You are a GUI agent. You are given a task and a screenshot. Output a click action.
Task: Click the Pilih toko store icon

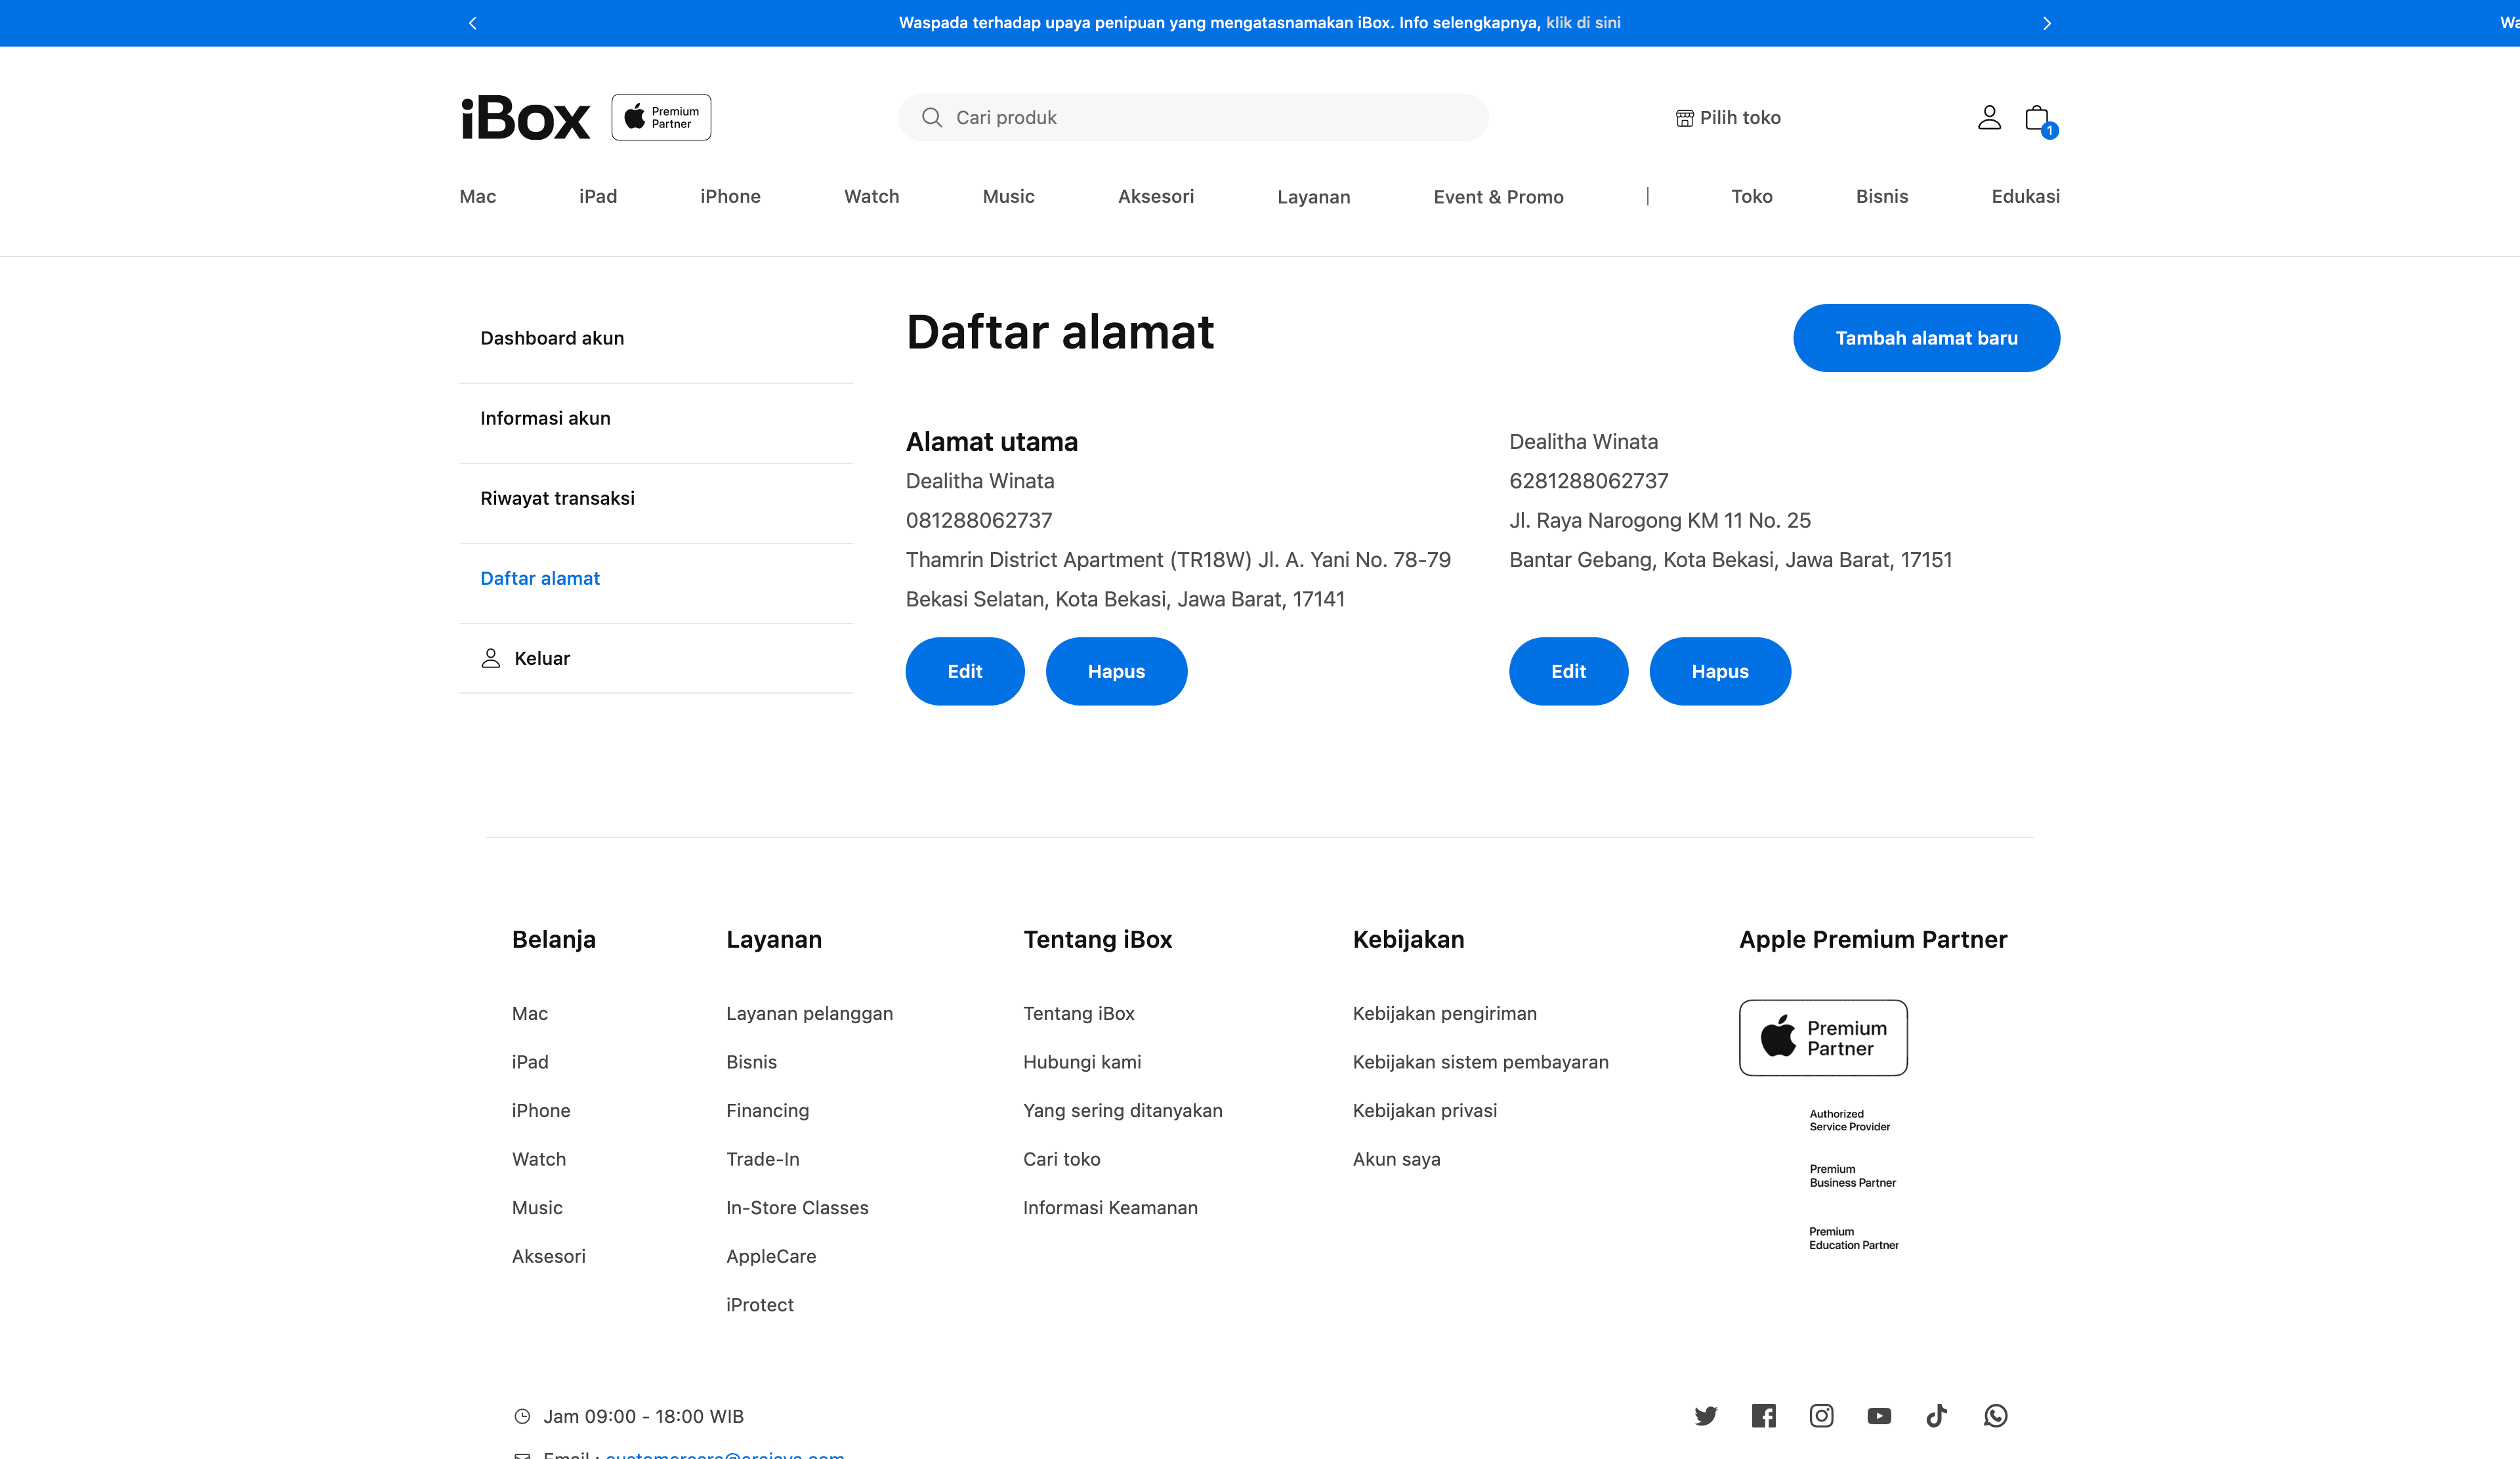pyautogui.click(x=1685, y=118)
